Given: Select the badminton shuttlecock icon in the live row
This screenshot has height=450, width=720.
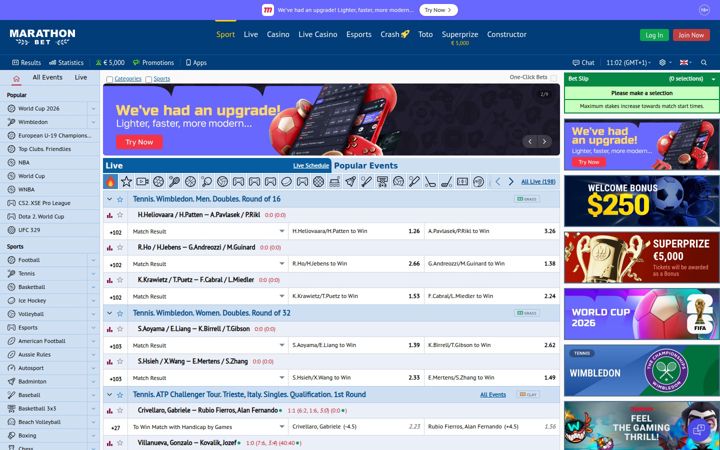Looking at the screenshot, I should [x=350, y=182].
